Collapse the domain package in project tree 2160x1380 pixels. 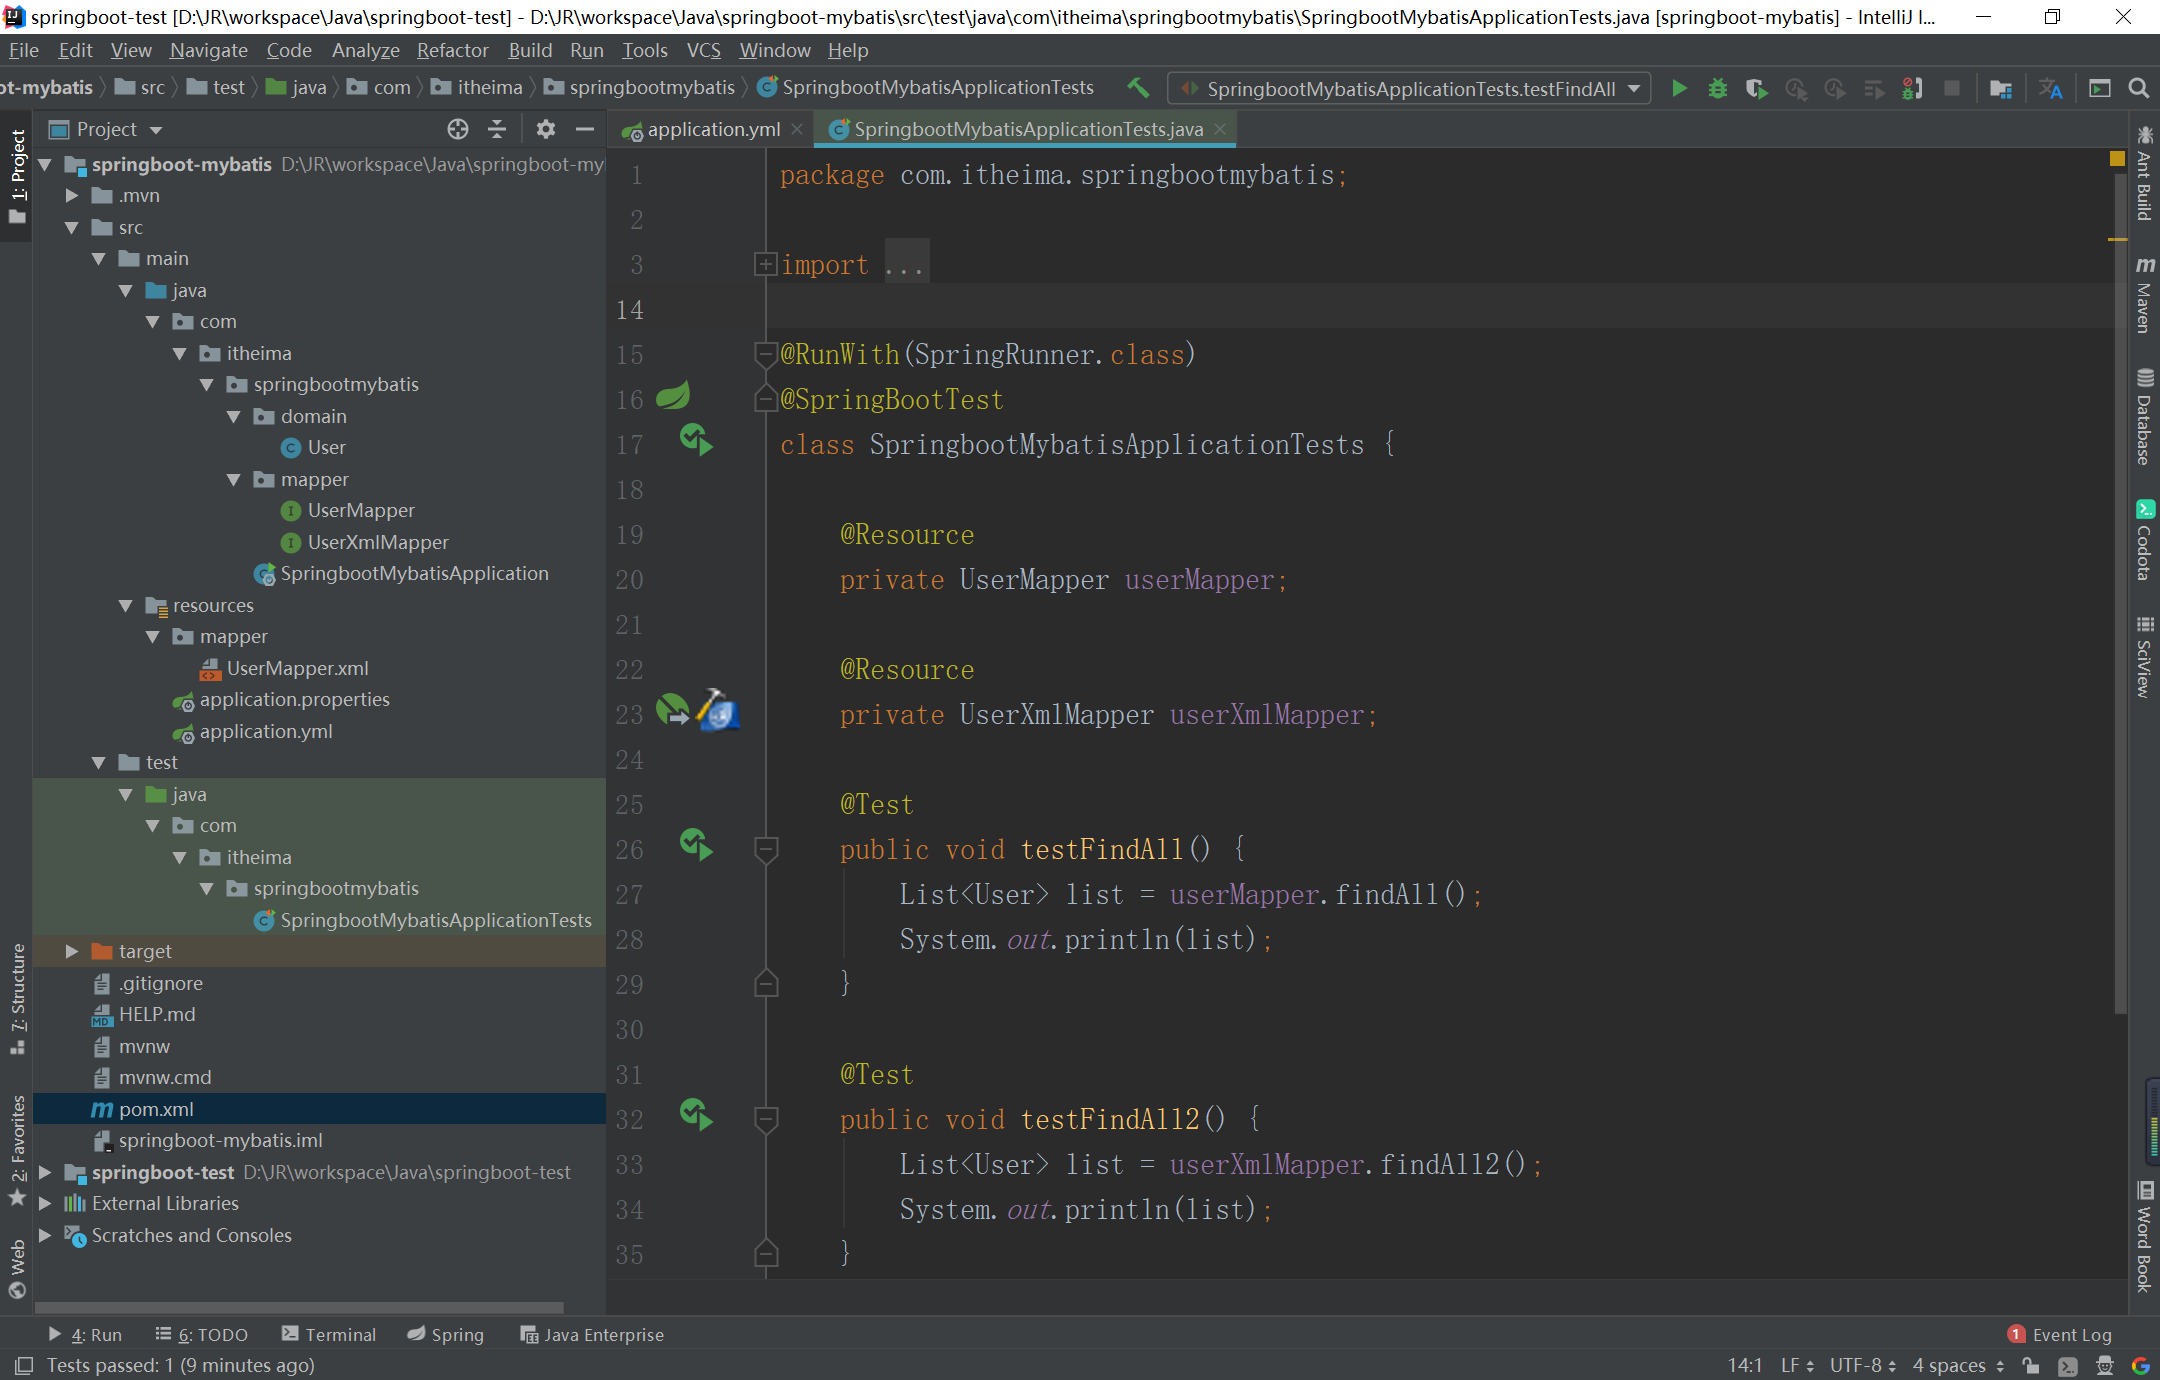click(233, 417)
